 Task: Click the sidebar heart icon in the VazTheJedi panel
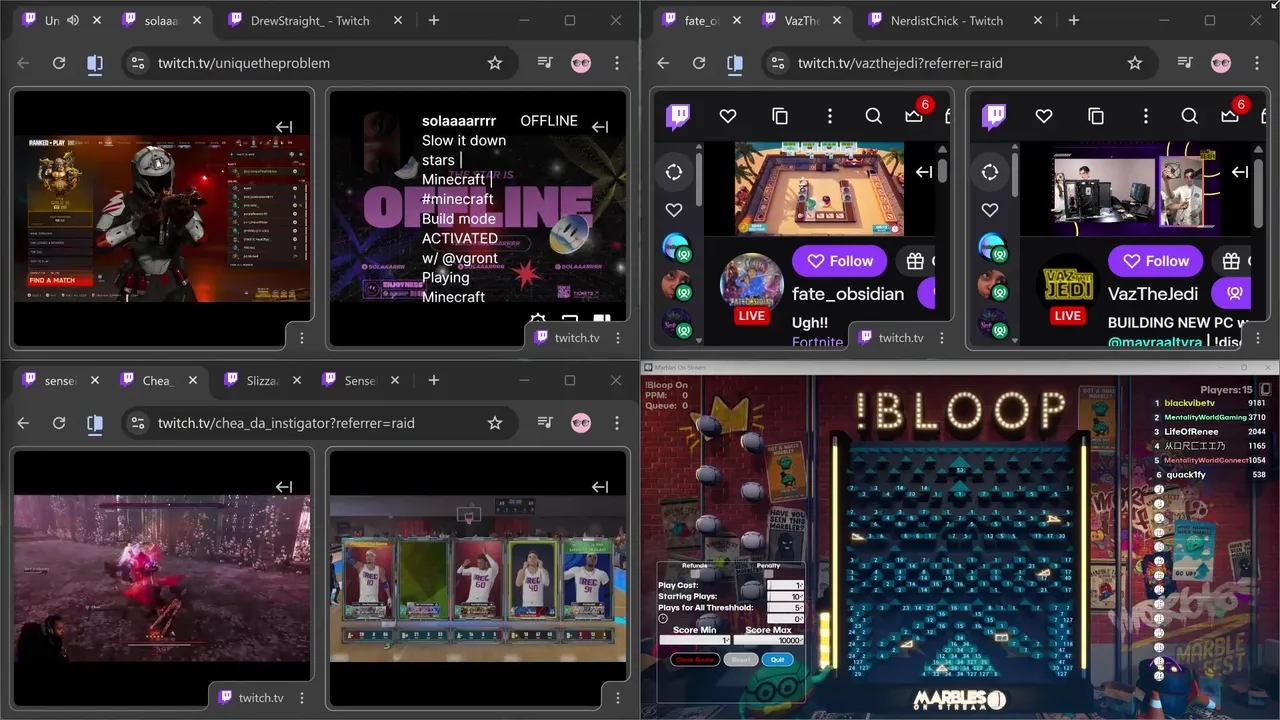pyautogui.click(x=990, y=210)
